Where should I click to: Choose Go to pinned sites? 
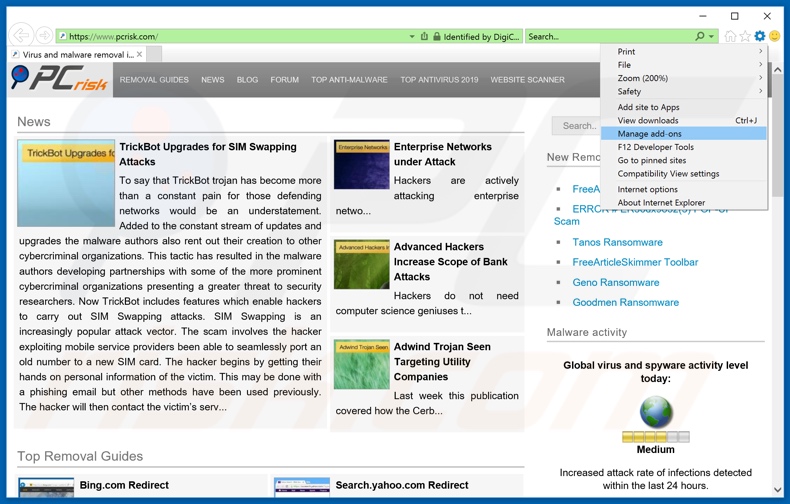(684, 160)
